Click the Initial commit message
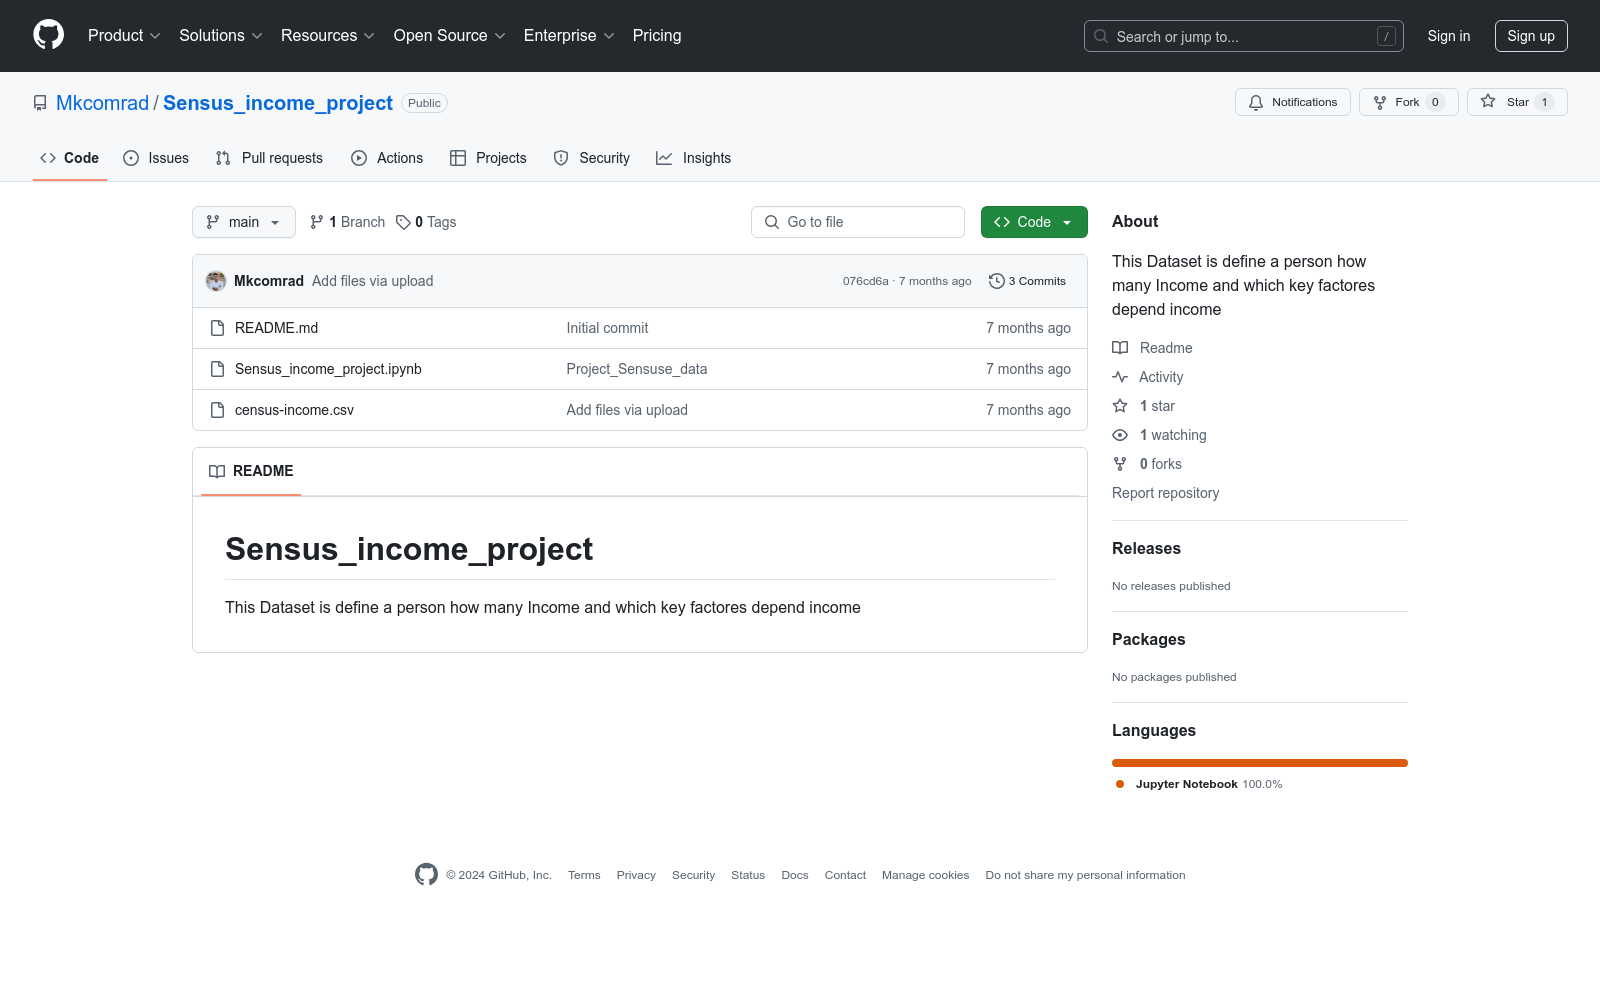Image resolution: width=1600 pixels, height=1000 pixels. click(x=607, y=328)
